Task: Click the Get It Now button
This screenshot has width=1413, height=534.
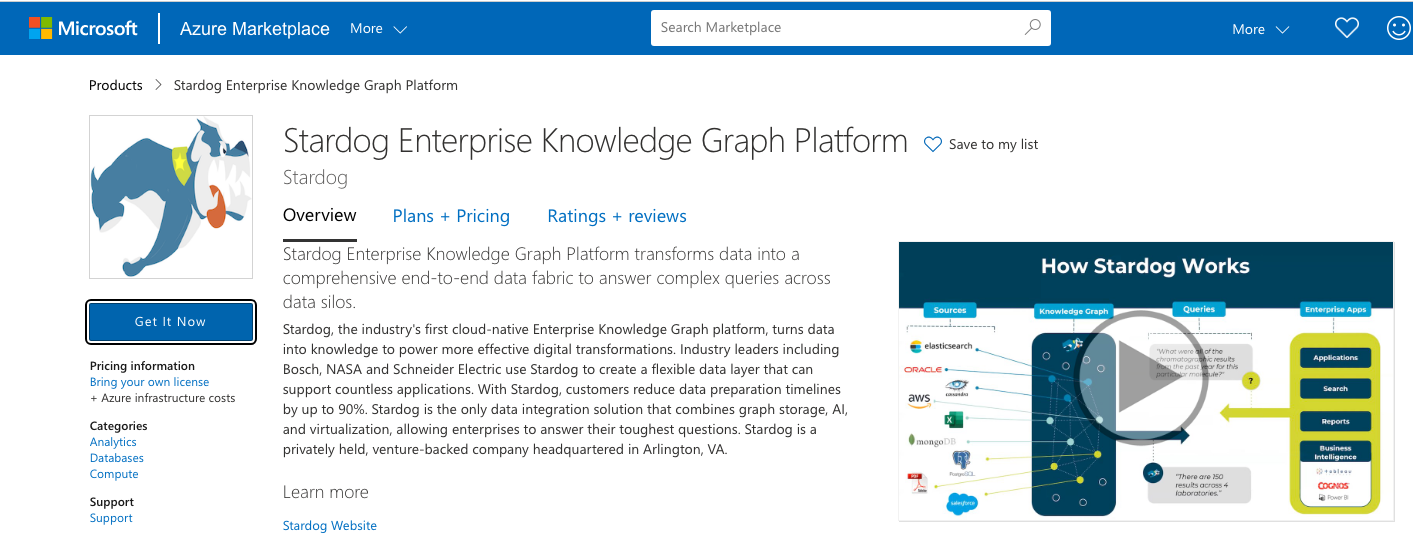Action: tap(171, 322)
